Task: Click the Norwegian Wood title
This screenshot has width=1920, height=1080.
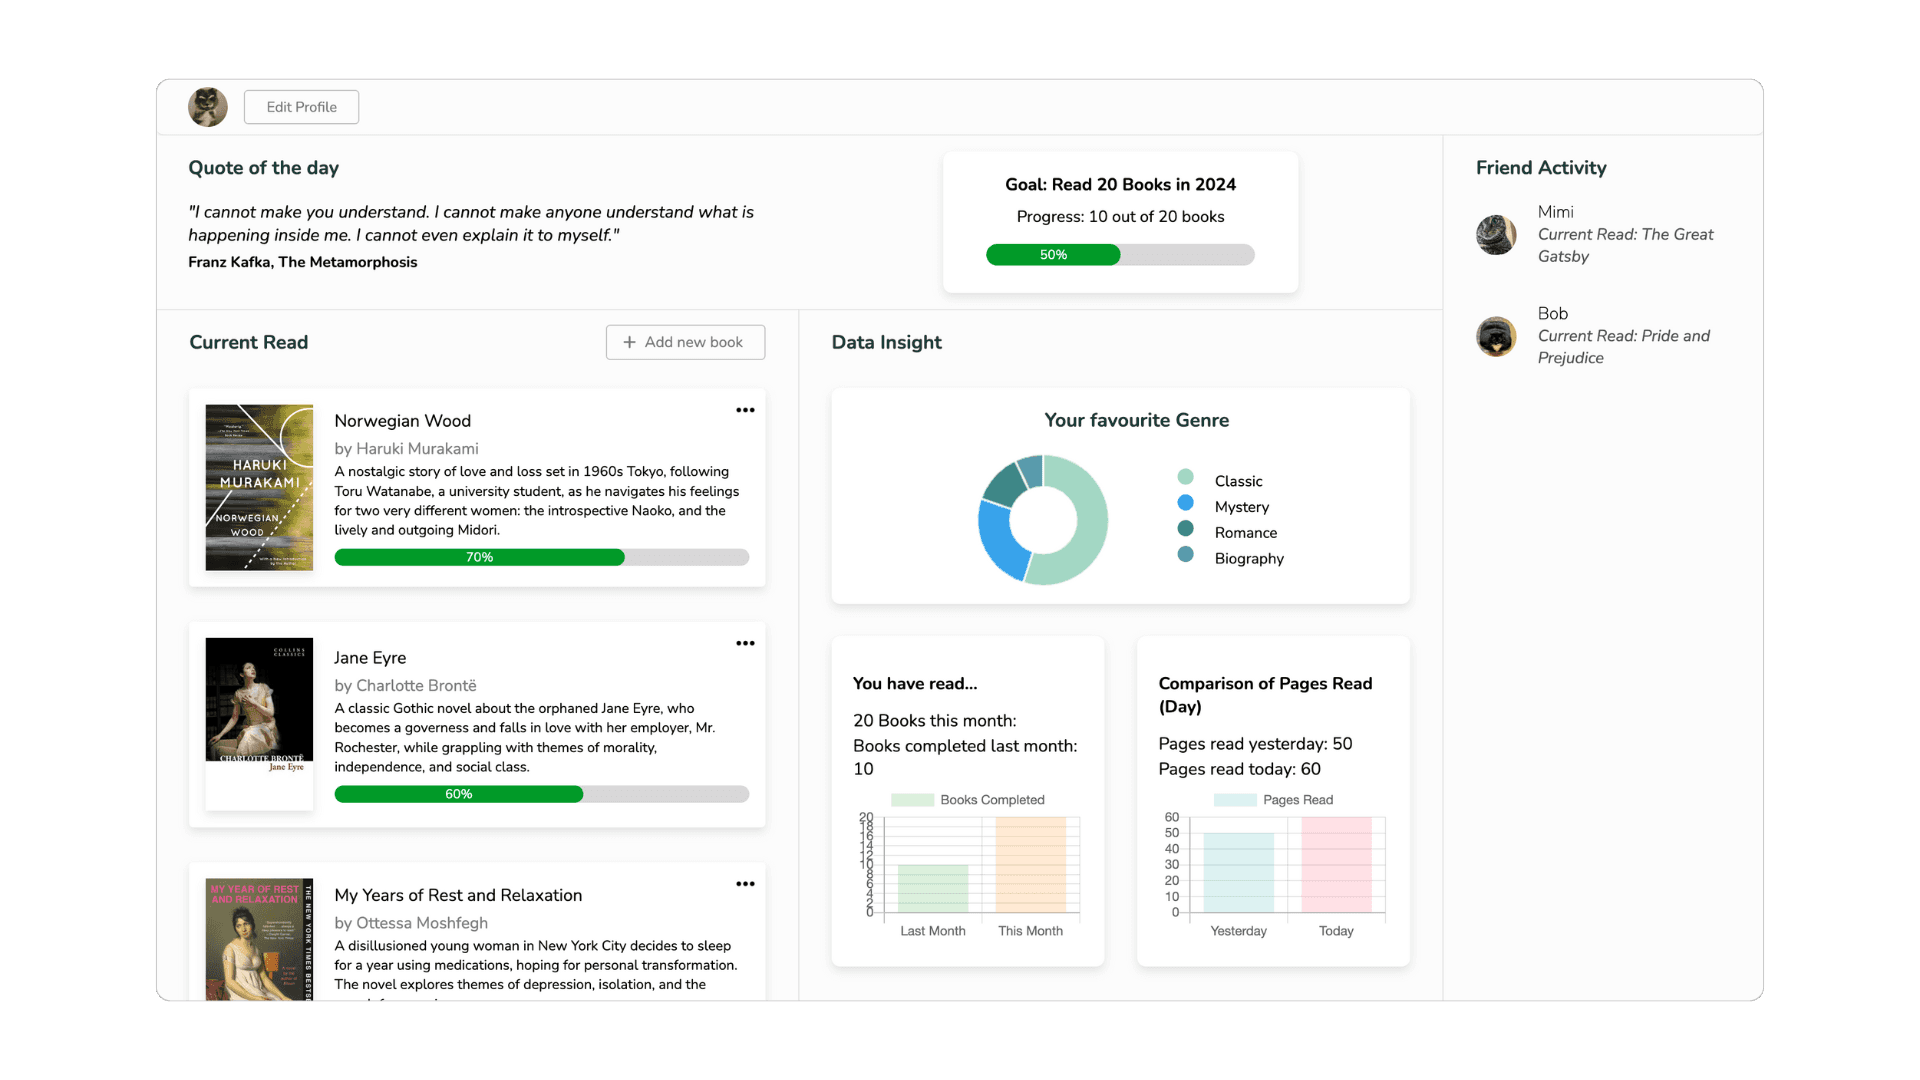Action: point(402,421)
